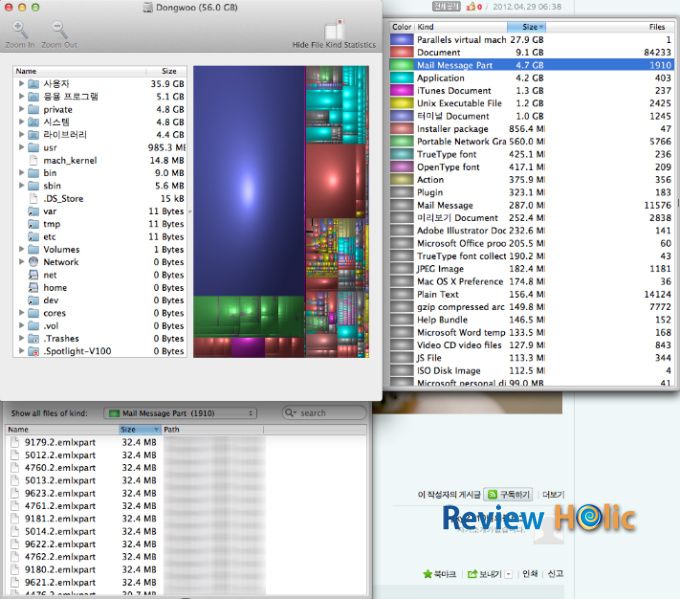Click the 인쇄 print link
The width and height of the screenshot is (680, 599).
(x=530, y=574)
